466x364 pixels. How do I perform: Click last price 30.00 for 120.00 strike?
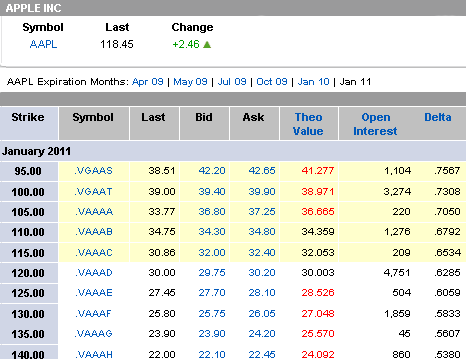point(162,273)
